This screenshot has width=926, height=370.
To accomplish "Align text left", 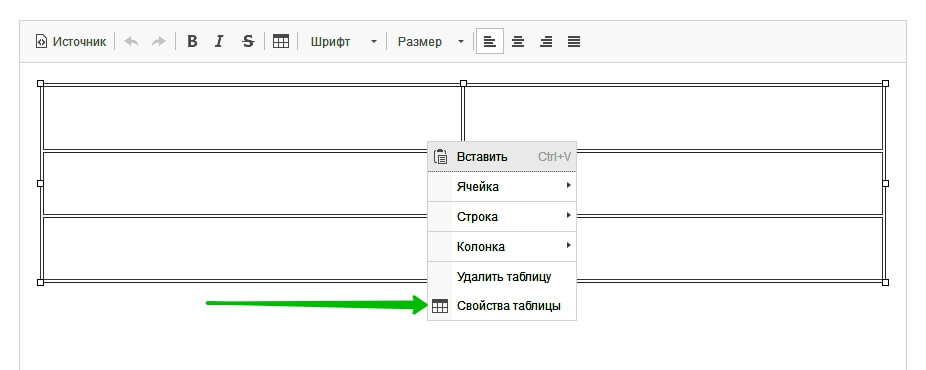I will [x=490, y=42].
